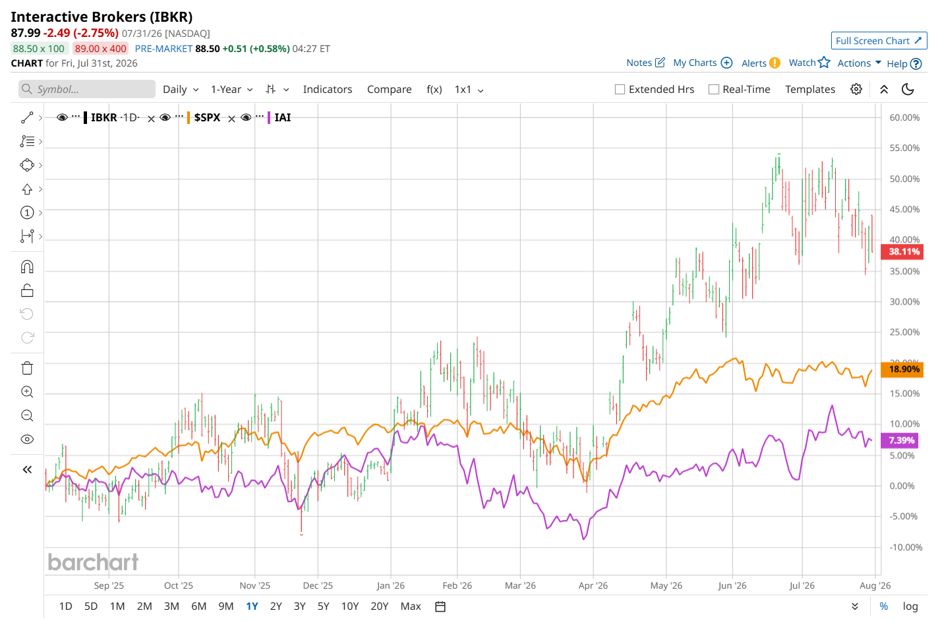Select the 3M range tab
This screenshot has width=940, height=621.
coord(171,606)
